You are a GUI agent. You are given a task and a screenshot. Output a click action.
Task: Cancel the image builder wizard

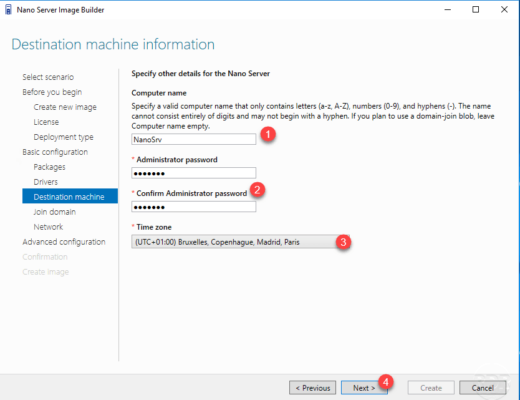(x=483, y=388)
